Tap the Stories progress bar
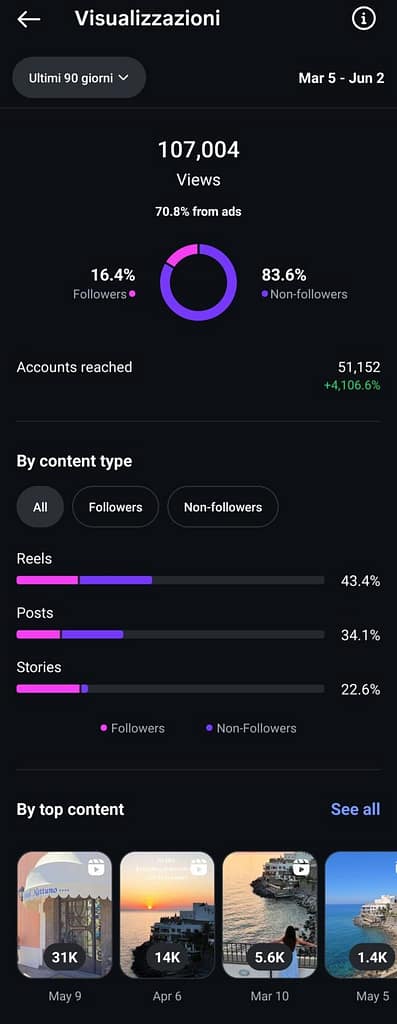The height and width of the screenshot is (1024, 397). (x=170, y=688)
